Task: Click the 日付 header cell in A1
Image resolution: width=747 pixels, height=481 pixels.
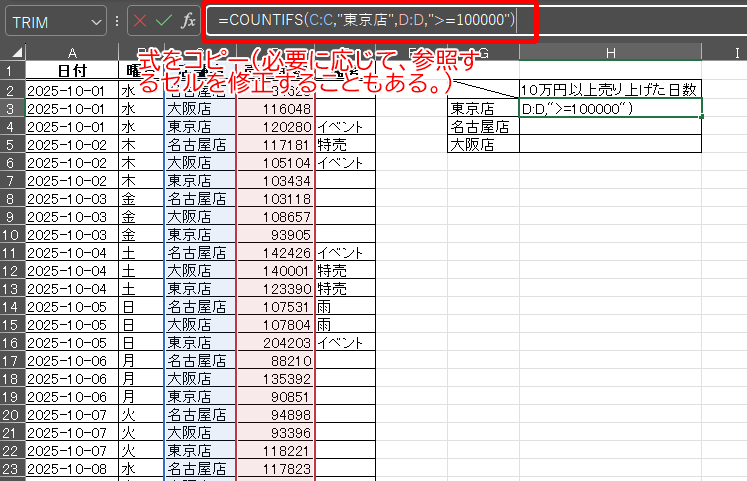Action: [71, 71]
